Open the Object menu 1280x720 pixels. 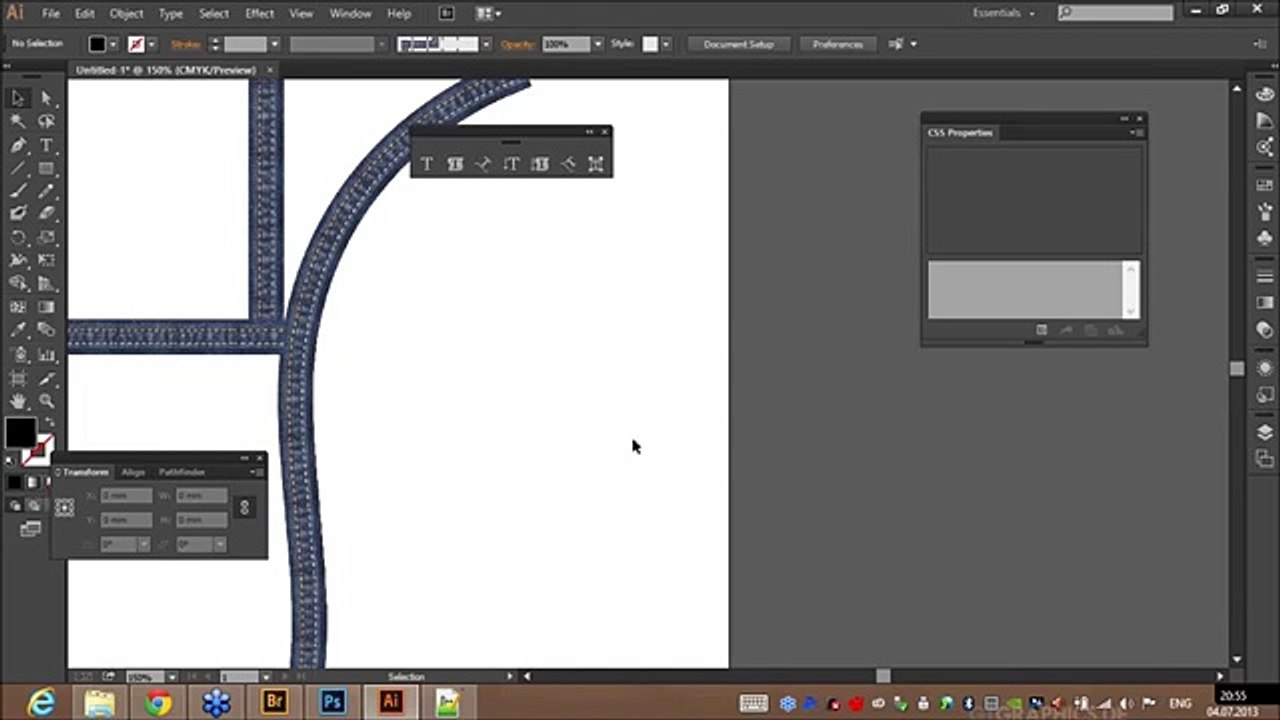click(x=126, y=14)
